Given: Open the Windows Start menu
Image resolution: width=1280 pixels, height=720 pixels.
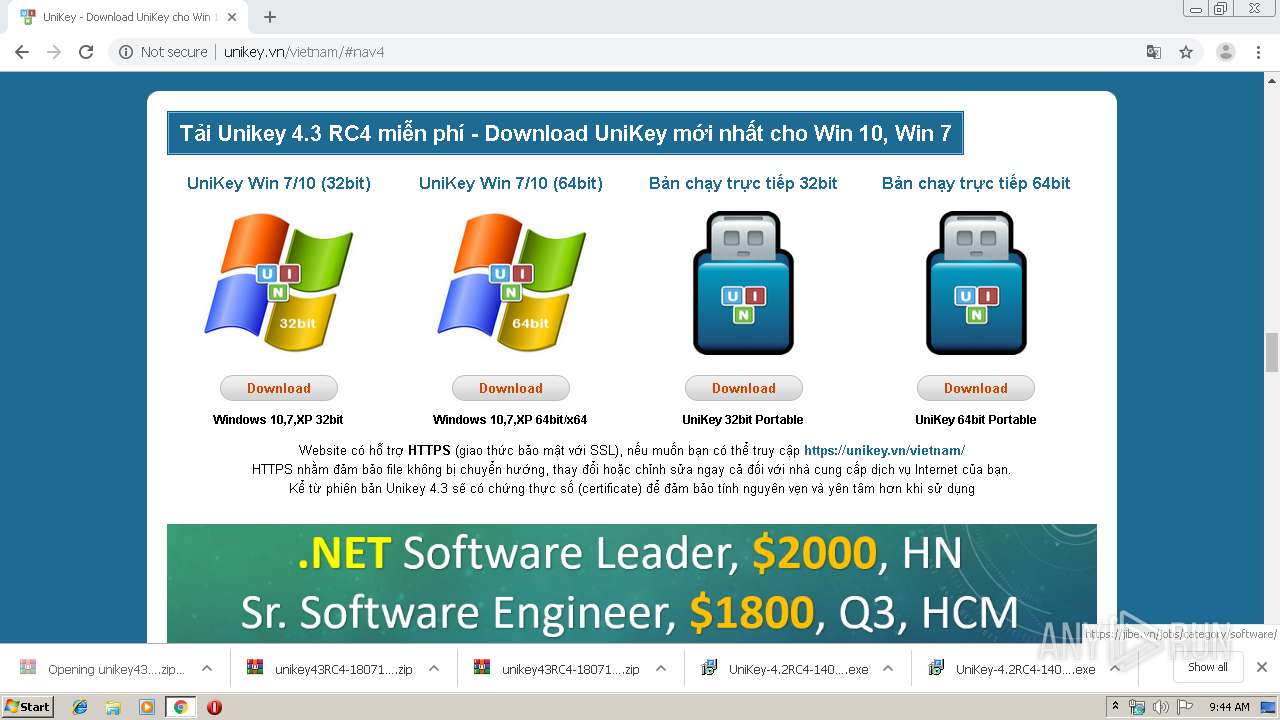Looking at the screenshot, I should point(28,707).
